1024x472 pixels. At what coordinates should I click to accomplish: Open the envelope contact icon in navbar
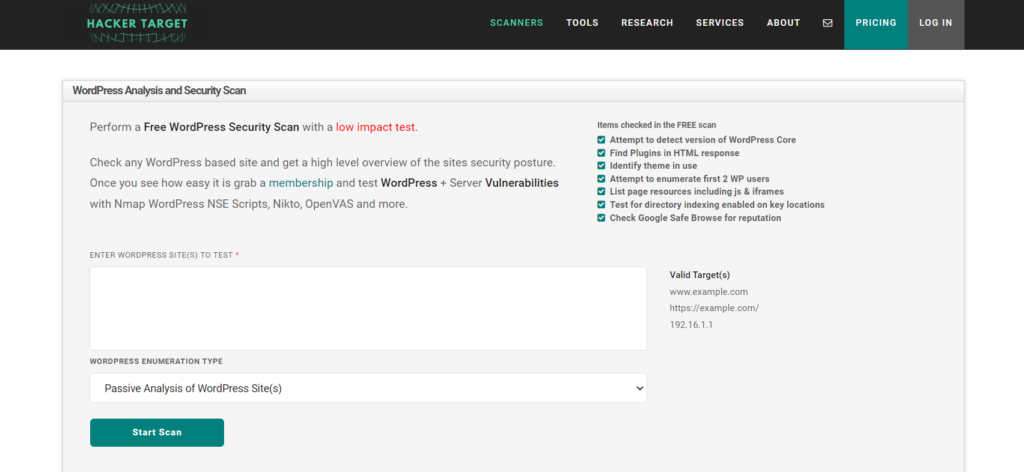827,23
